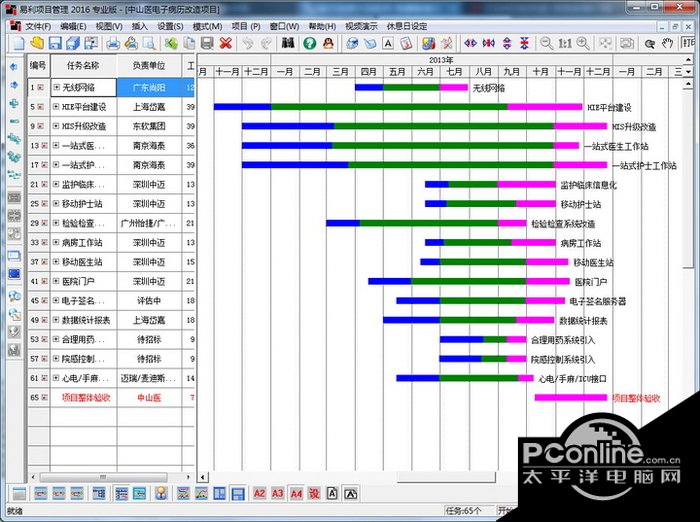Viewport: 700px width, 522px height.
Task: Toggle the red marker on row 65
Action: click(x=45, y=397)
